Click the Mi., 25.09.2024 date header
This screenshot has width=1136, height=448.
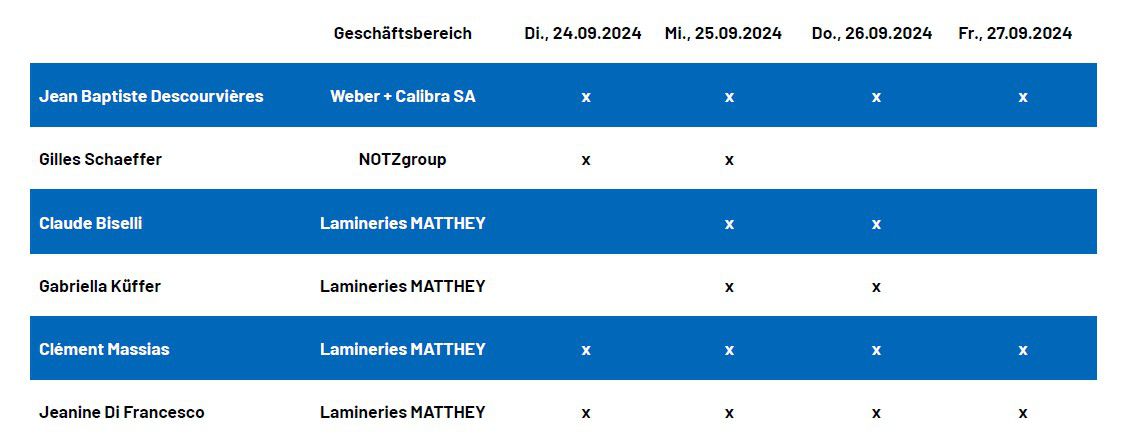coord(723,33)
